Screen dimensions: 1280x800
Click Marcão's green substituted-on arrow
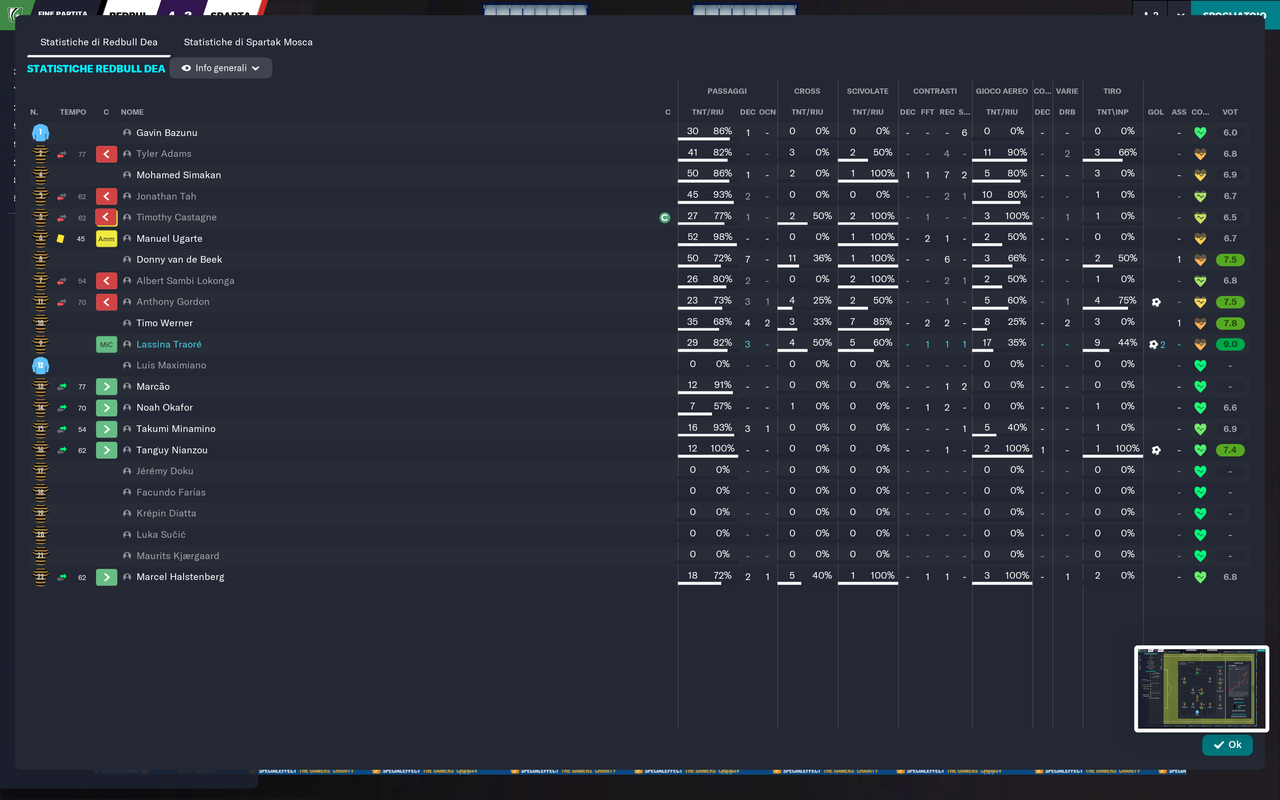(x=107, y=386)
